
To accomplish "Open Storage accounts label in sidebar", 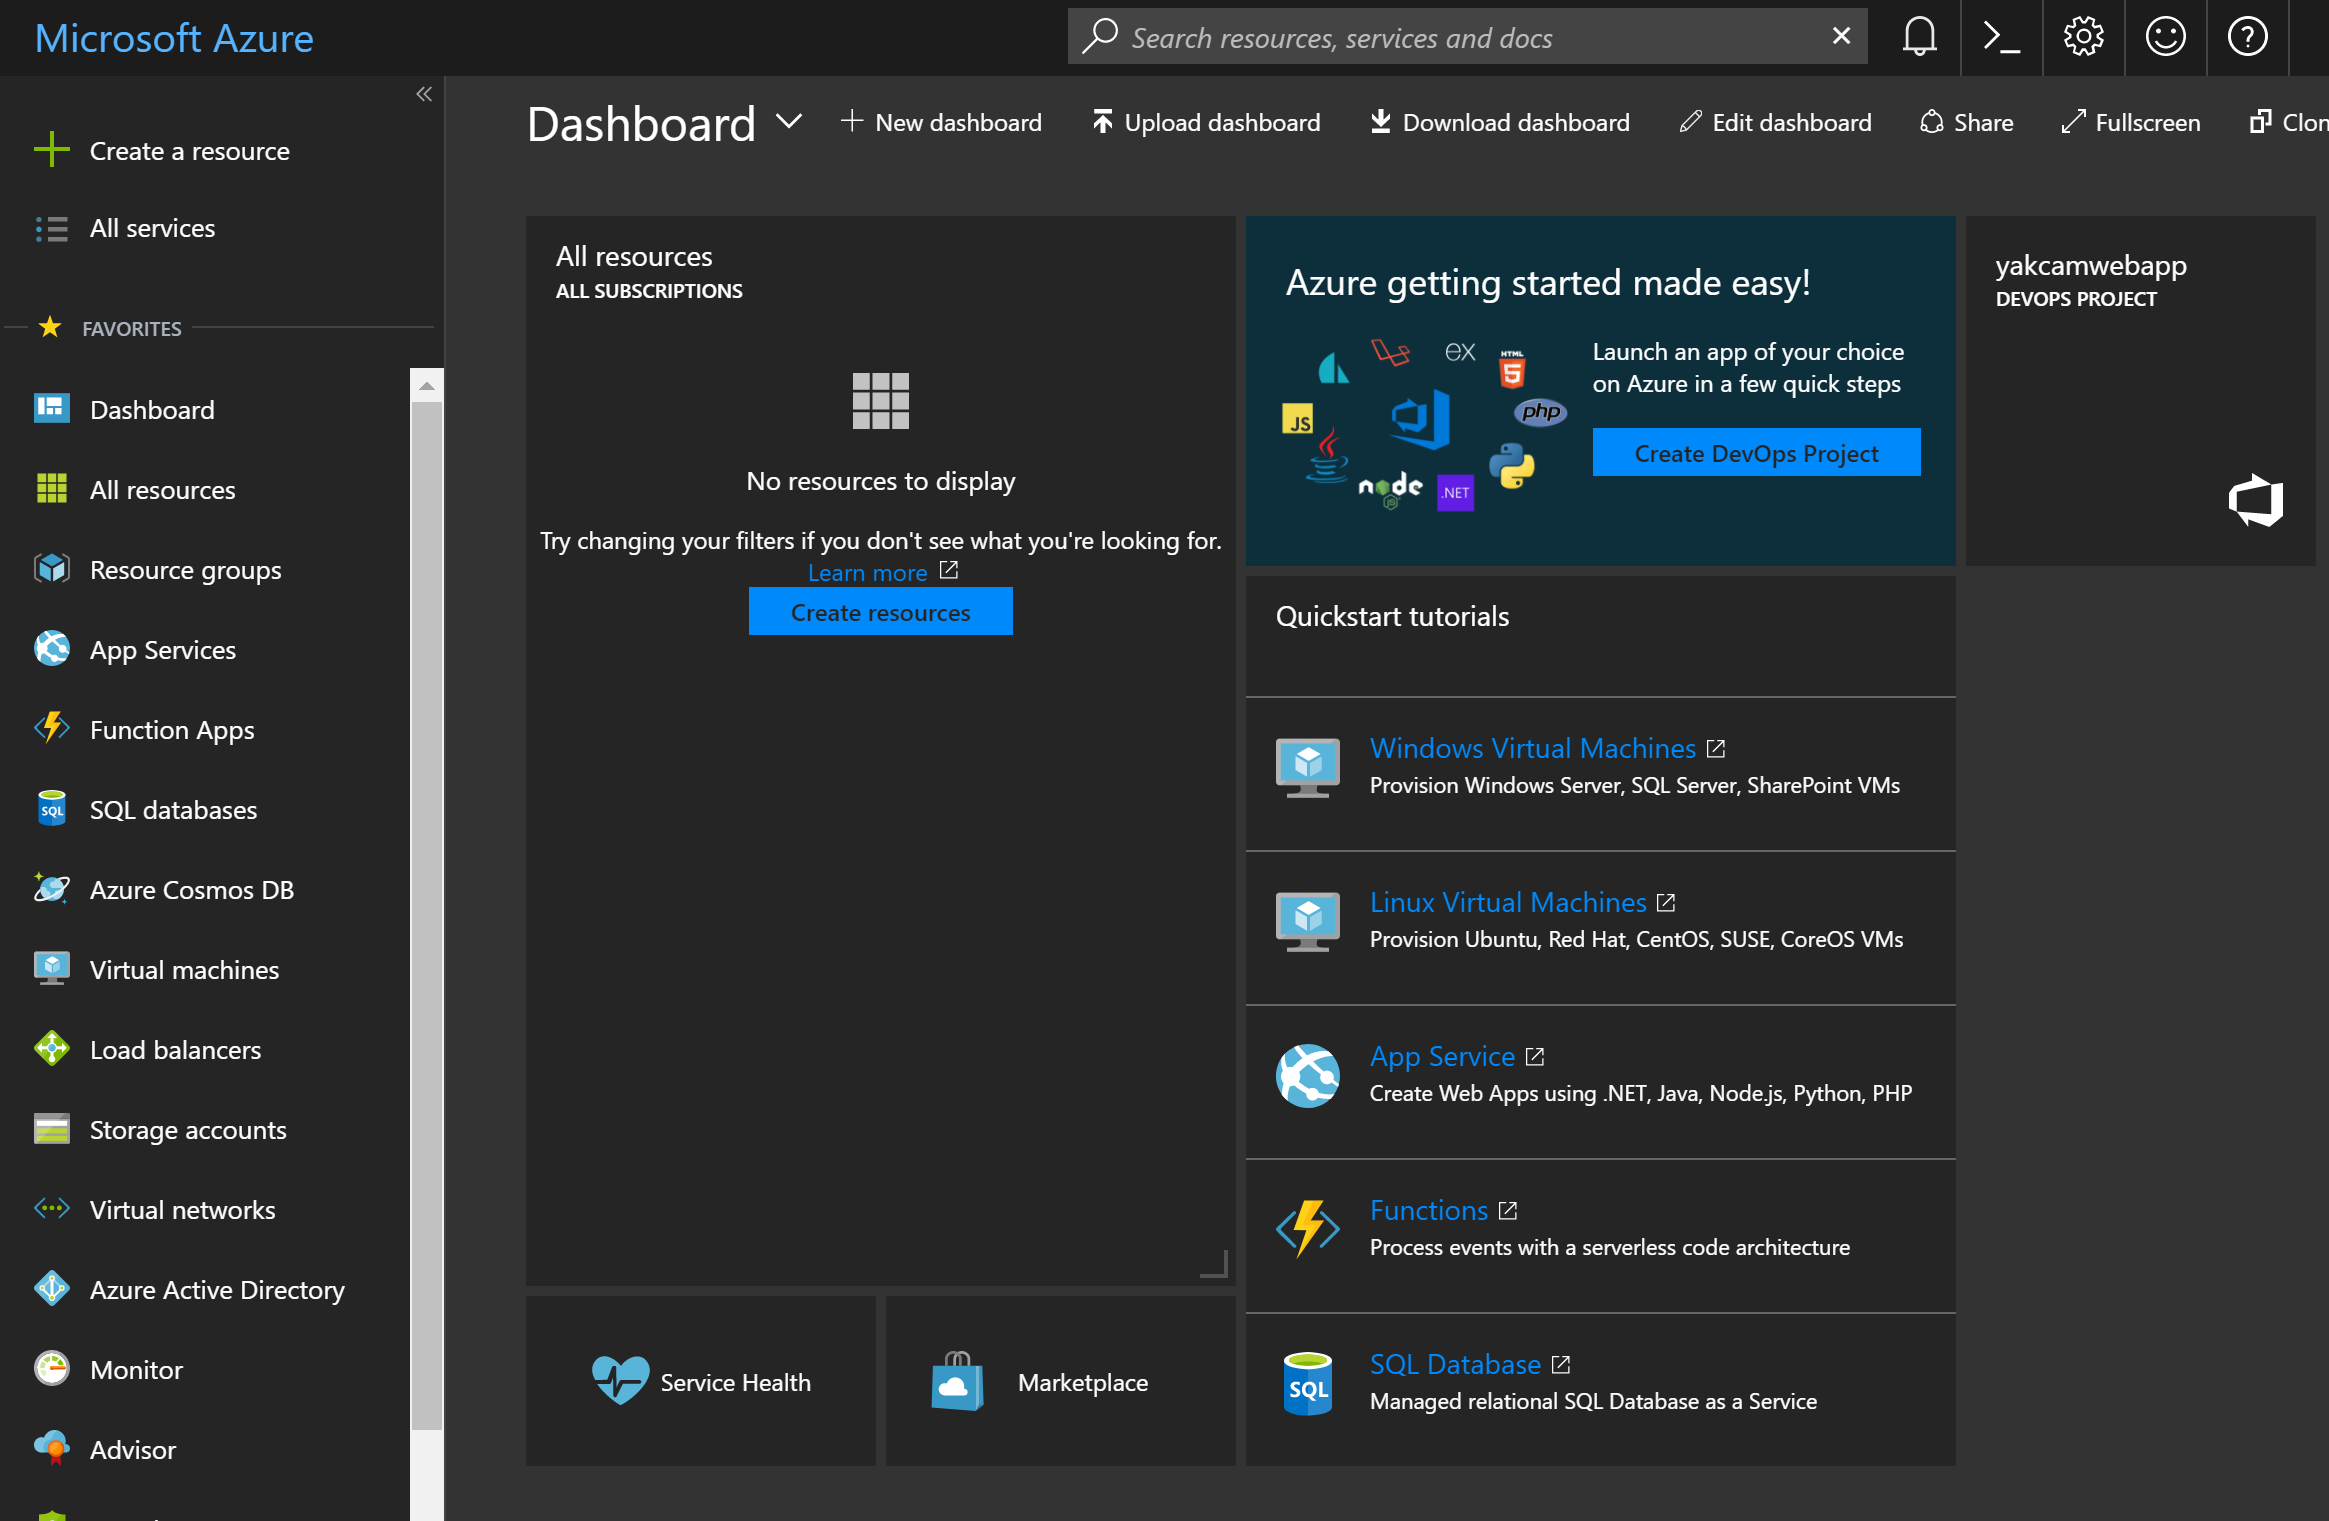I will click(188, 1130).
